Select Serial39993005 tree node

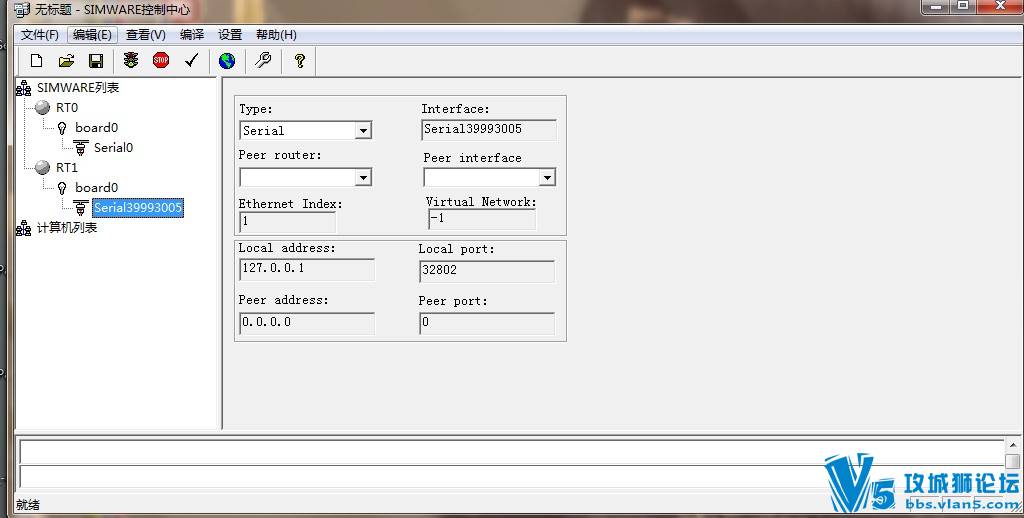[137, 208]
